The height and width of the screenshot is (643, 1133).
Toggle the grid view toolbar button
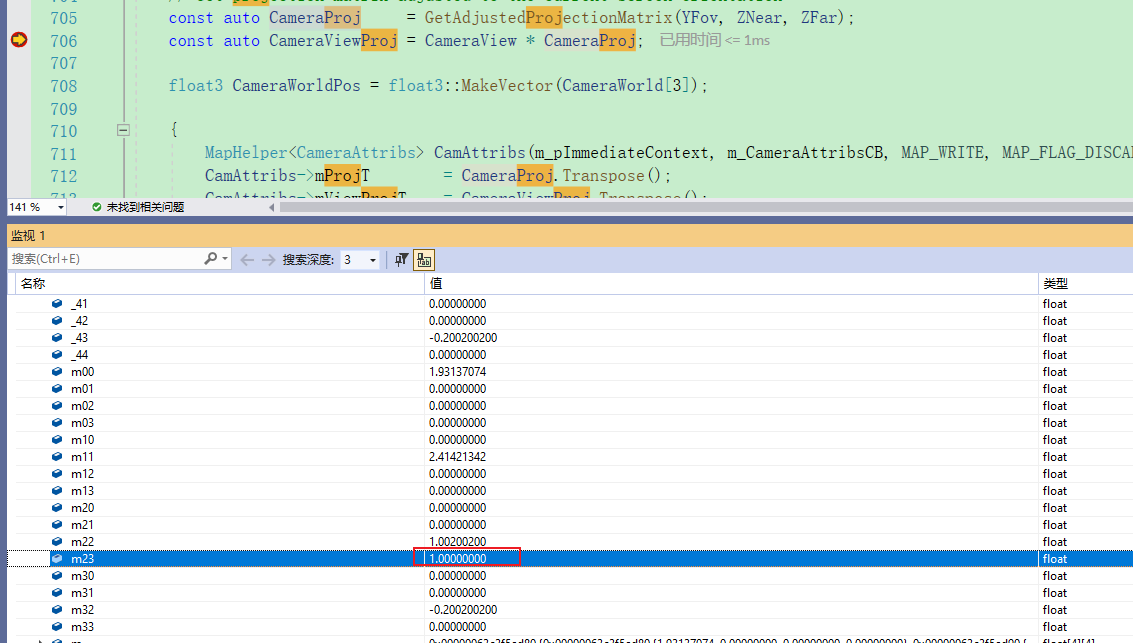click(423, 259)
